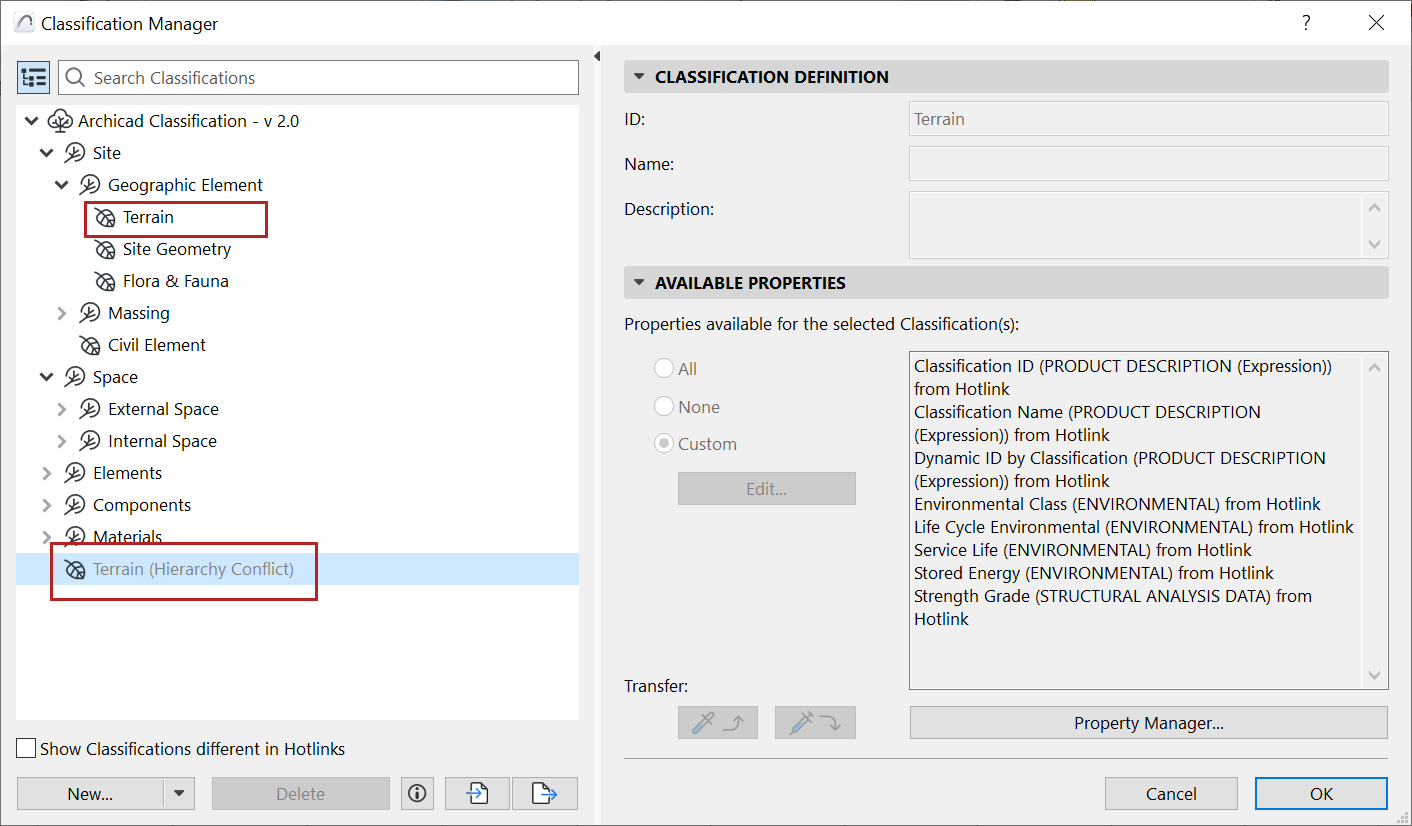This screenshot has width=1412, height=826.
Task: Click the Import classification icon button
Action: [x=477, y=793]
